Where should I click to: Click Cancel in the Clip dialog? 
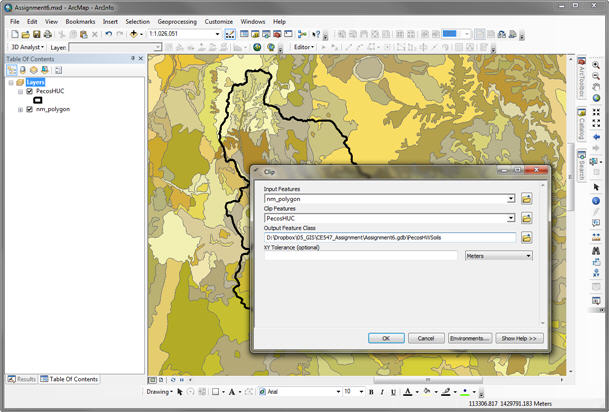[426, 338]
